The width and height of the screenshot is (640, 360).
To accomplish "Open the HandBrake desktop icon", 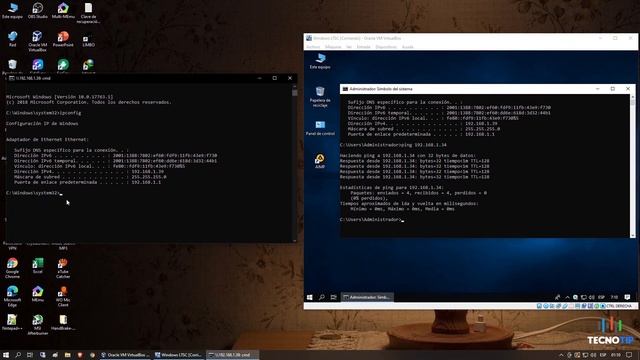I will tap(63, 322).
